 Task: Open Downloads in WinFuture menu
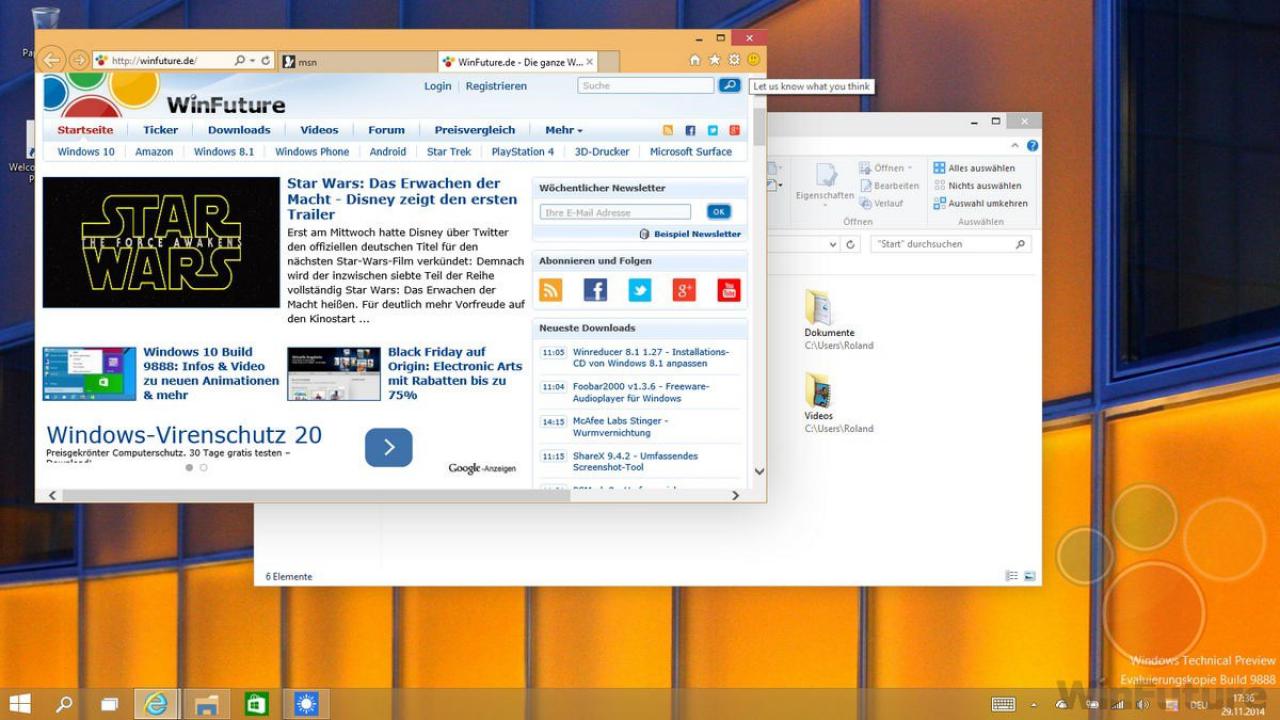pyautogui.click(x=239, y=130)
